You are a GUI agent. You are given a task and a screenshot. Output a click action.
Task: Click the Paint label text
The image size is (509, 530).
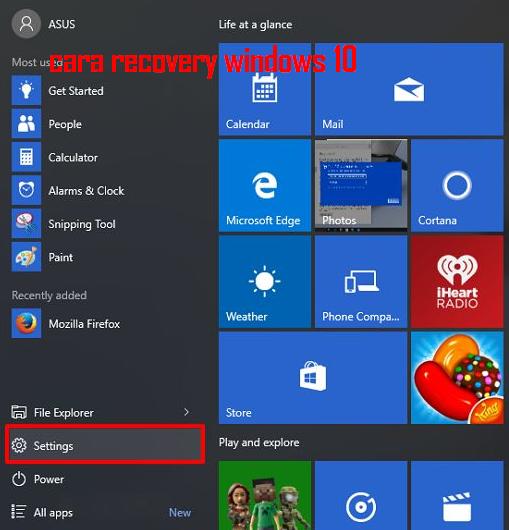(x=60, y=257)
